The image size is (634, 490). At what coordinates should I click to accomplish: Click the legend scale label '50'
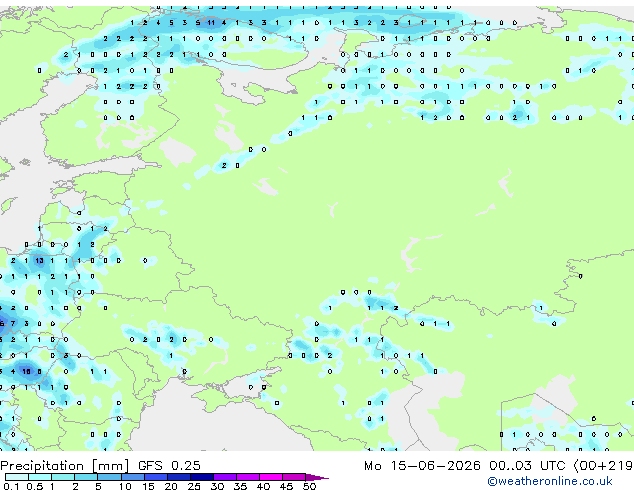(310, 486)
